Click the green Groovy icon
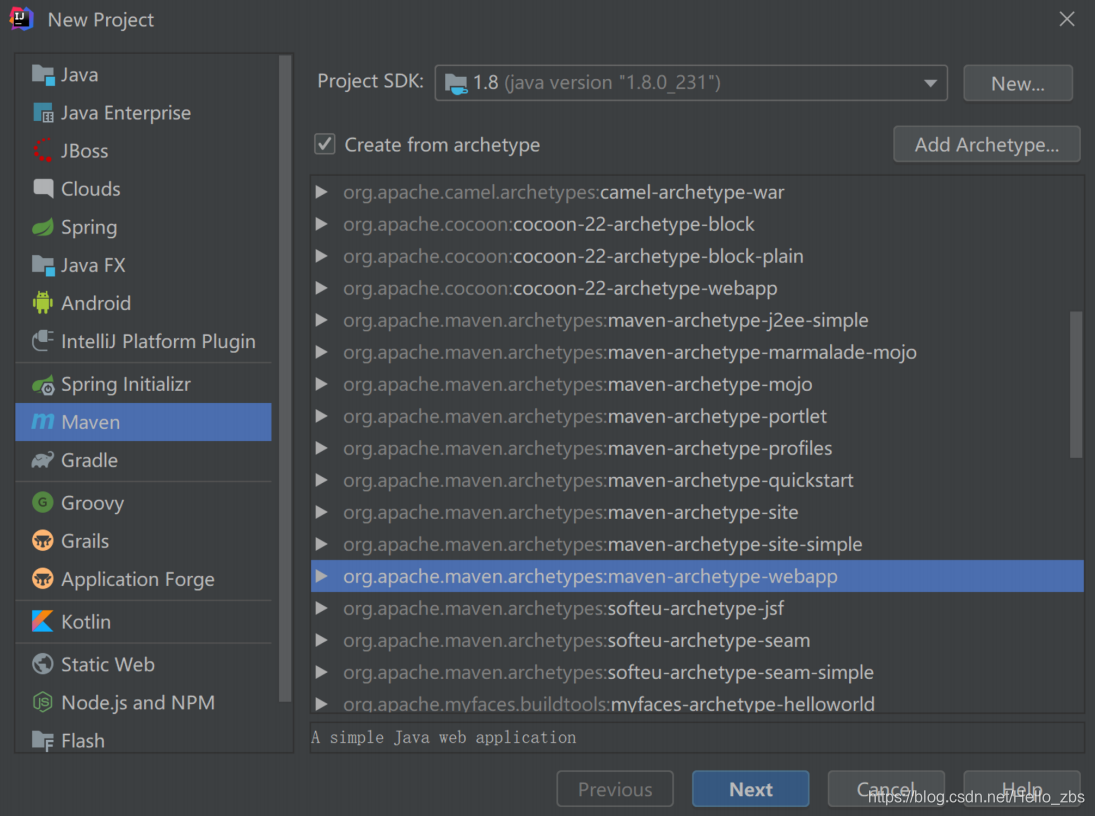This screenshot has height=816, width=1095. pos(43,502)
